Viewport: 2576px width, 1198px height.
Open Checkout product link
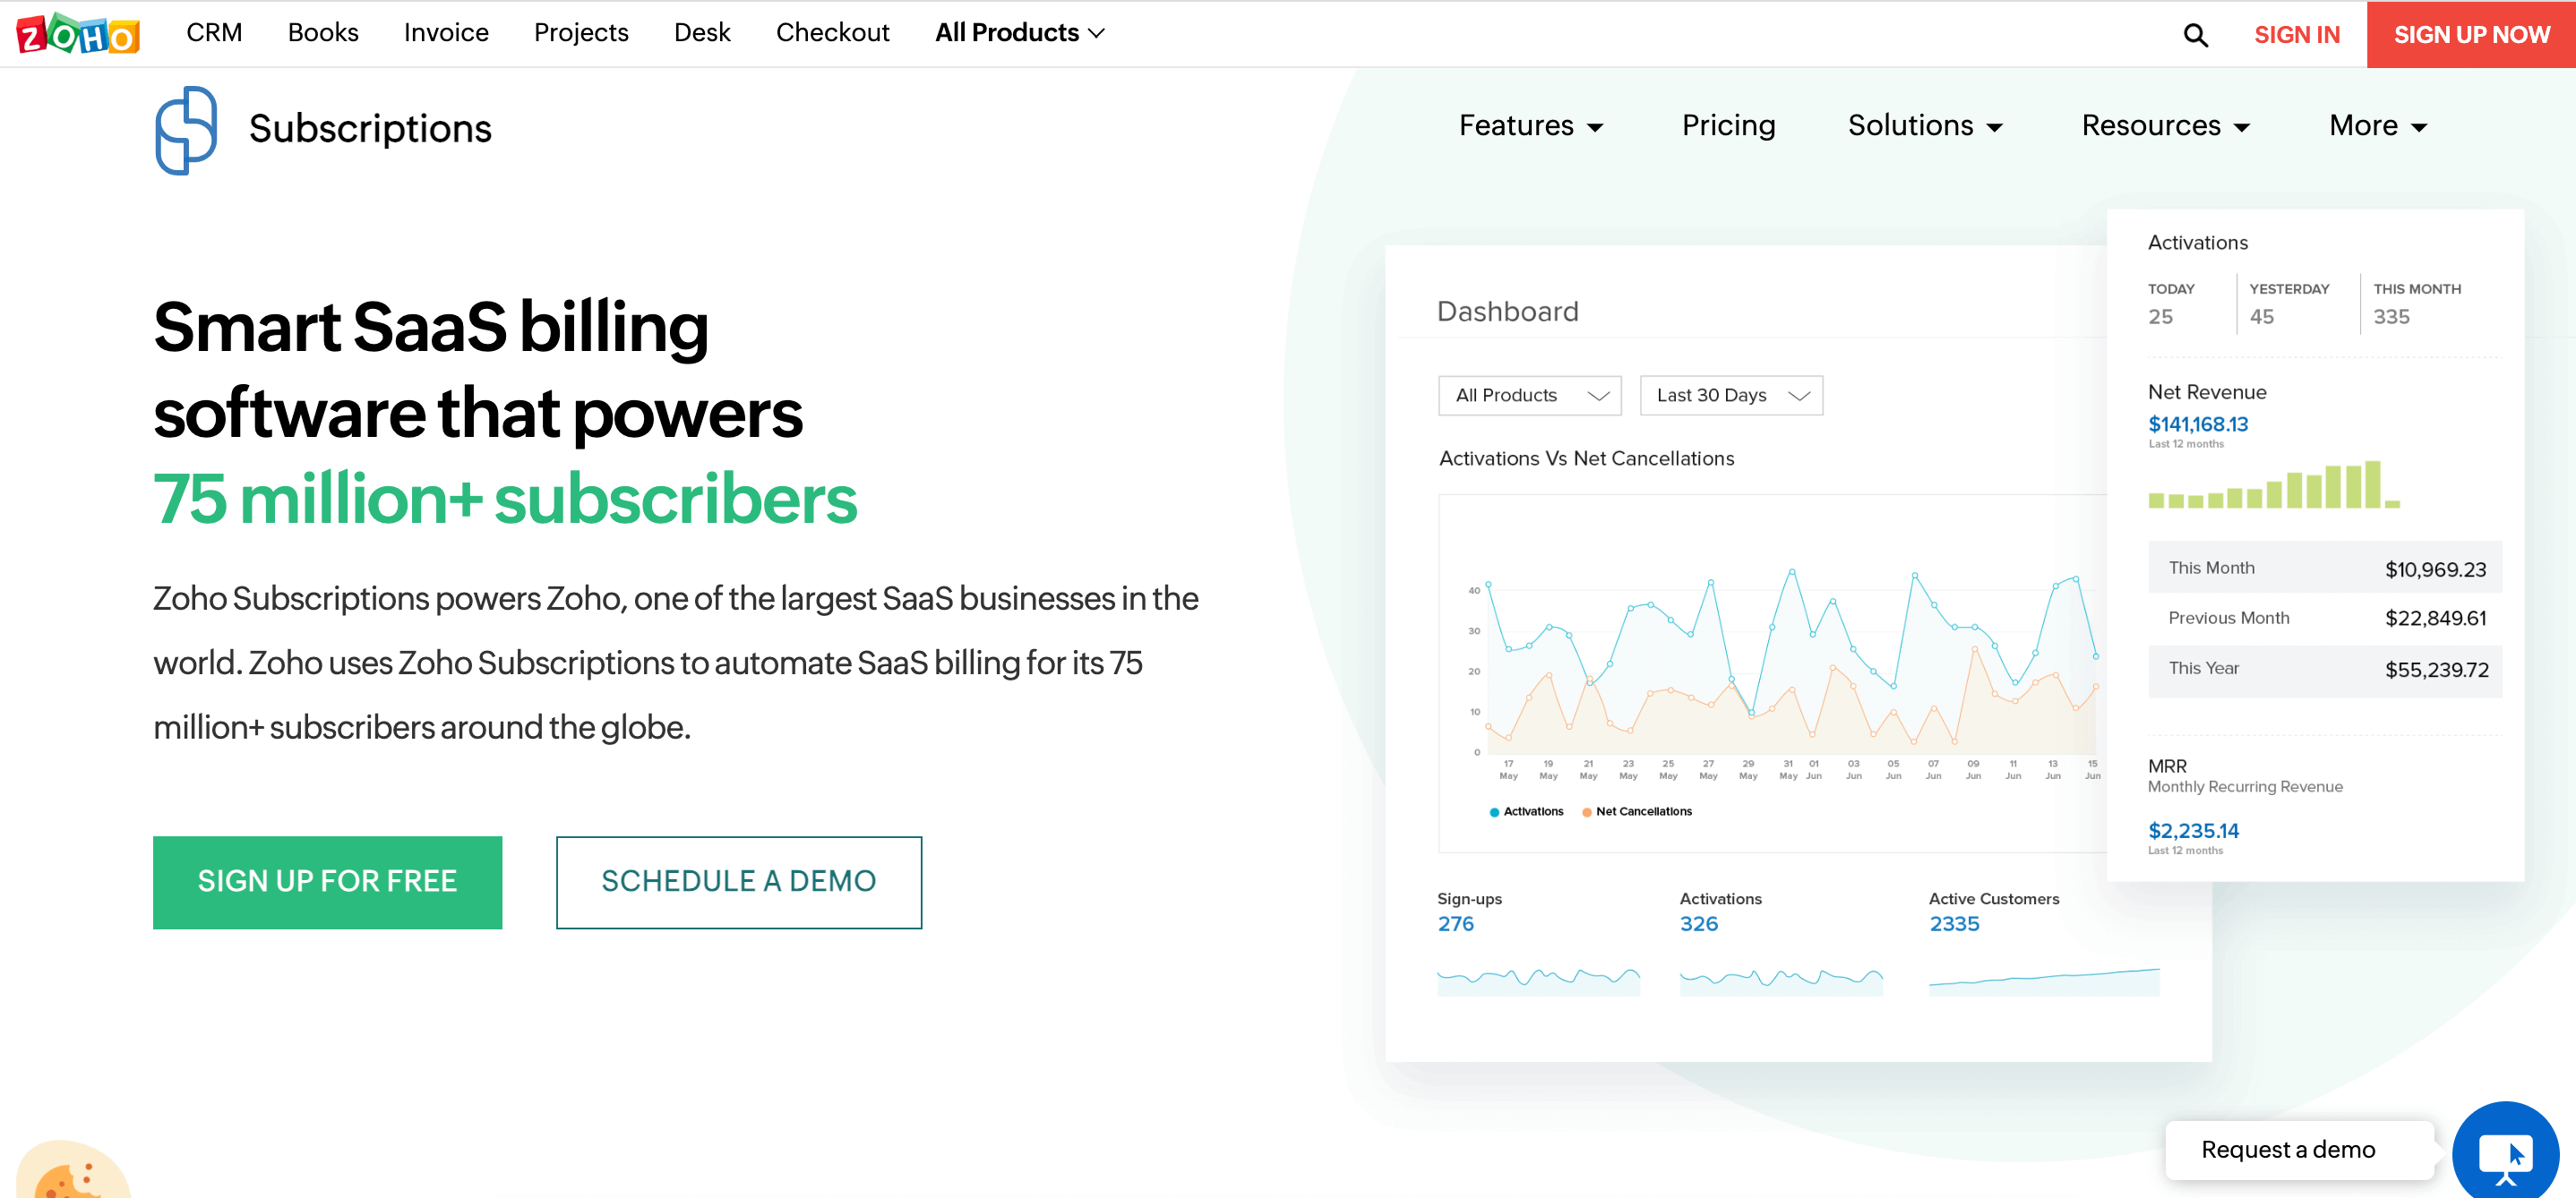[x=832, y=33]
